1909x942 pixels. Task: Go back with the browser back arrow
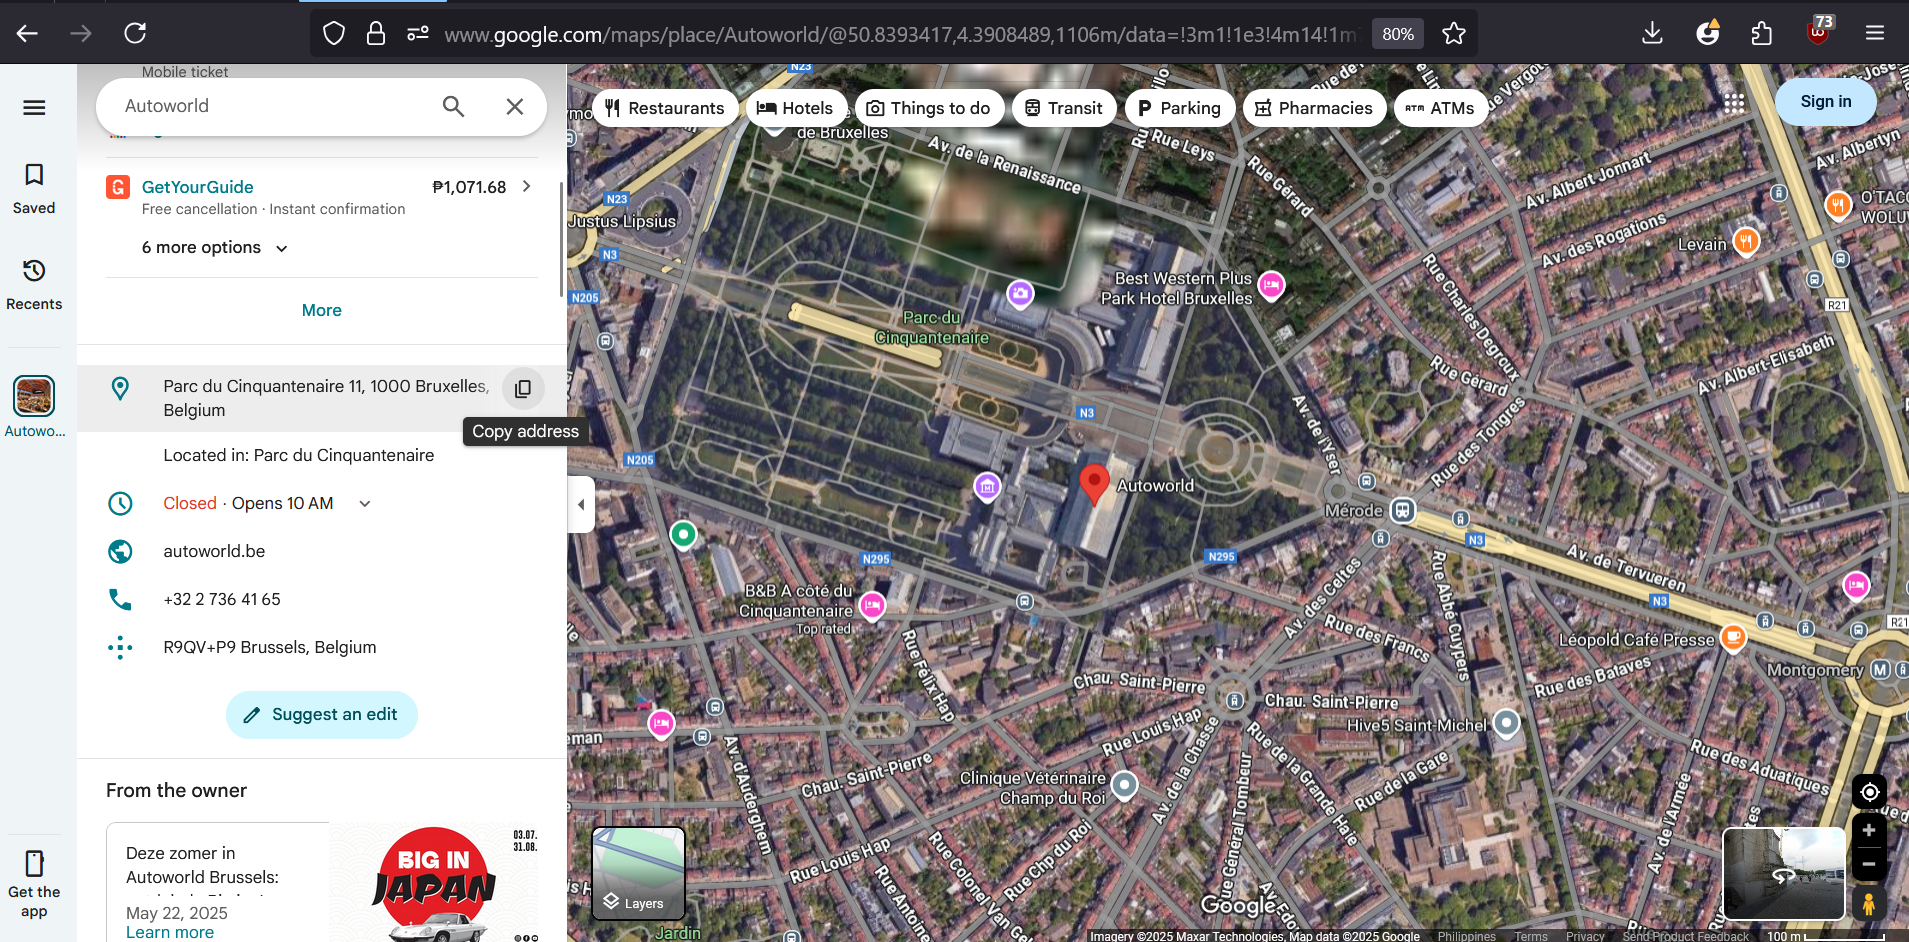pyautogui.click(x=27, y=33)
